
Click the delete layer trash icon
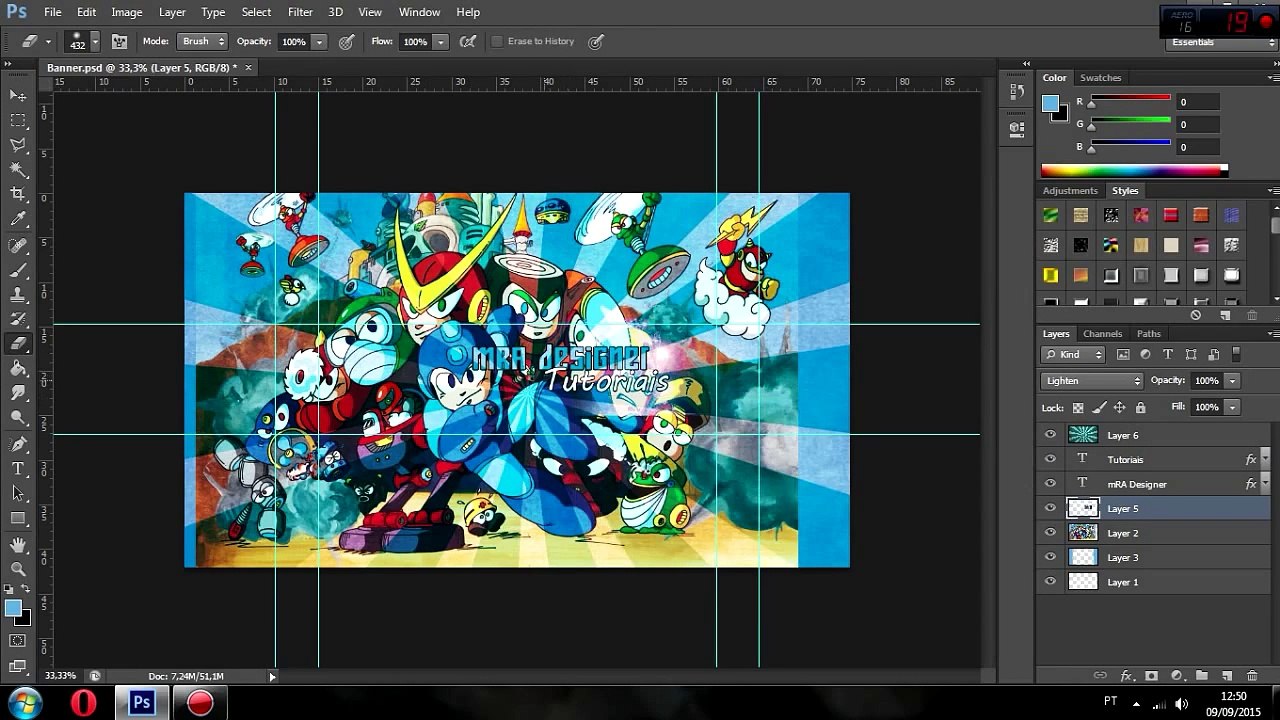[1252, 676]
